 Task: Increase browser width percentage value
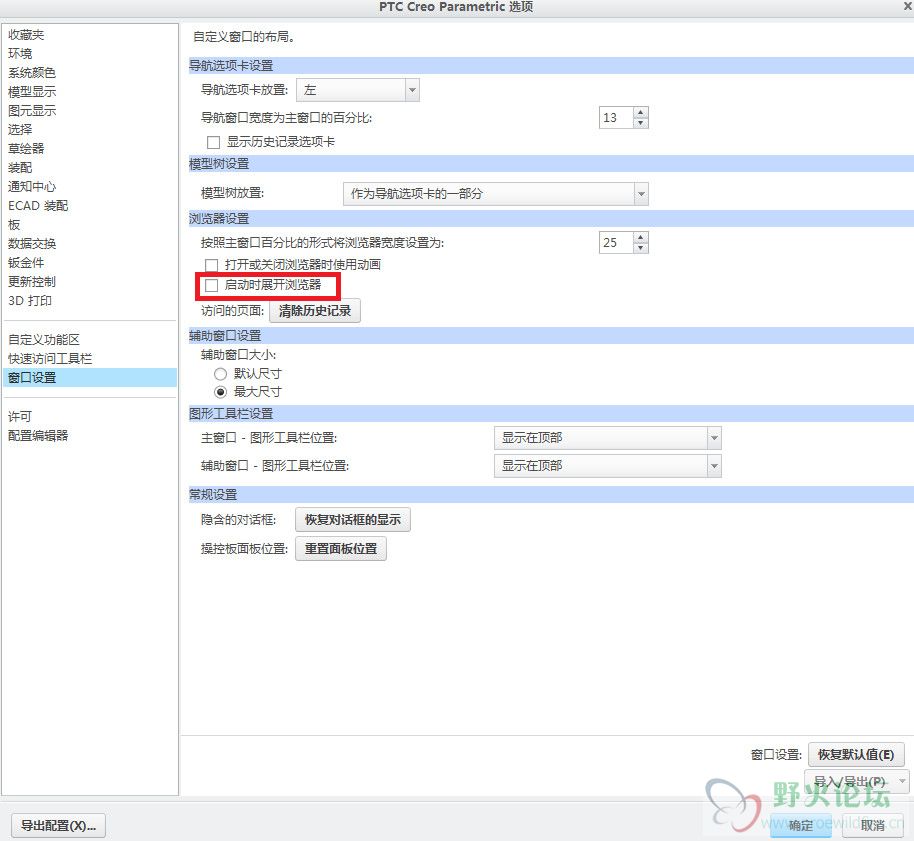(x=641, y=237)
